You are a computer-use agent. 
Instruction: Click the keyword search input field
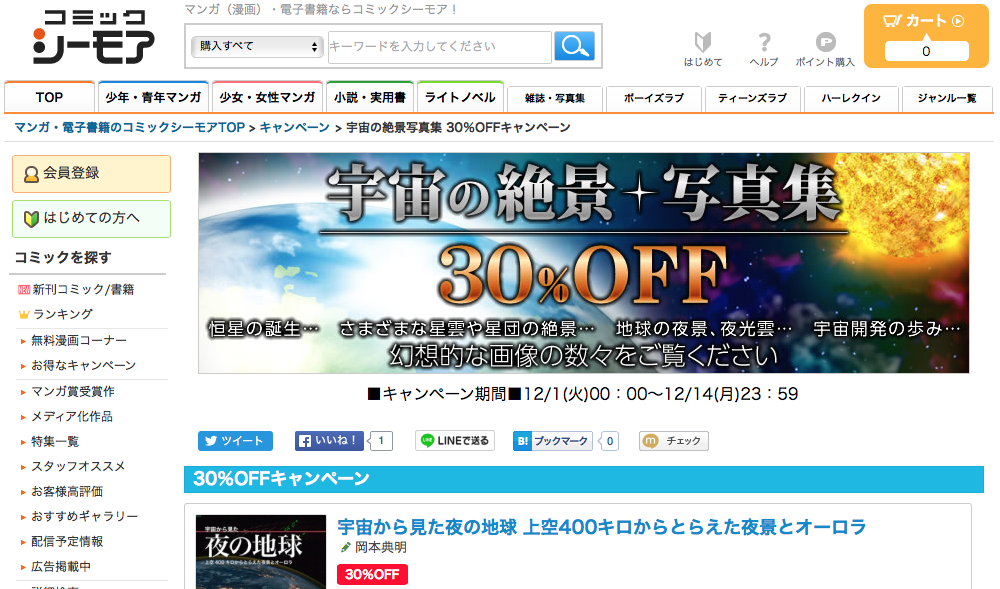[440, 47]
